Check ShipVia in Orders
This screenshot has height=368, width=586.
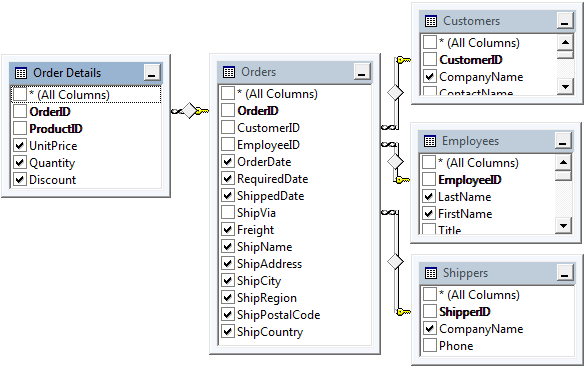point(228,213)
